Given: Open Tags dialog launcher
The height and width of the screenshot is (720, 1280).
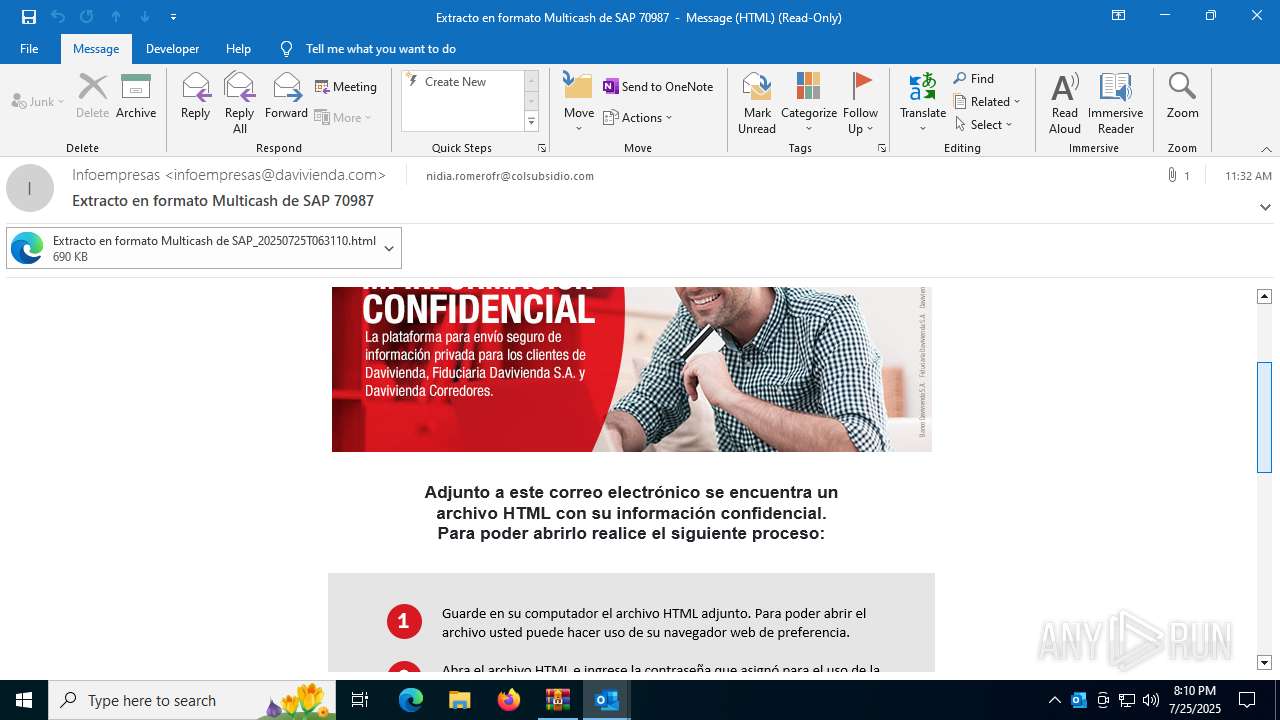Looking at the screenshot, I should coord(882,148).
